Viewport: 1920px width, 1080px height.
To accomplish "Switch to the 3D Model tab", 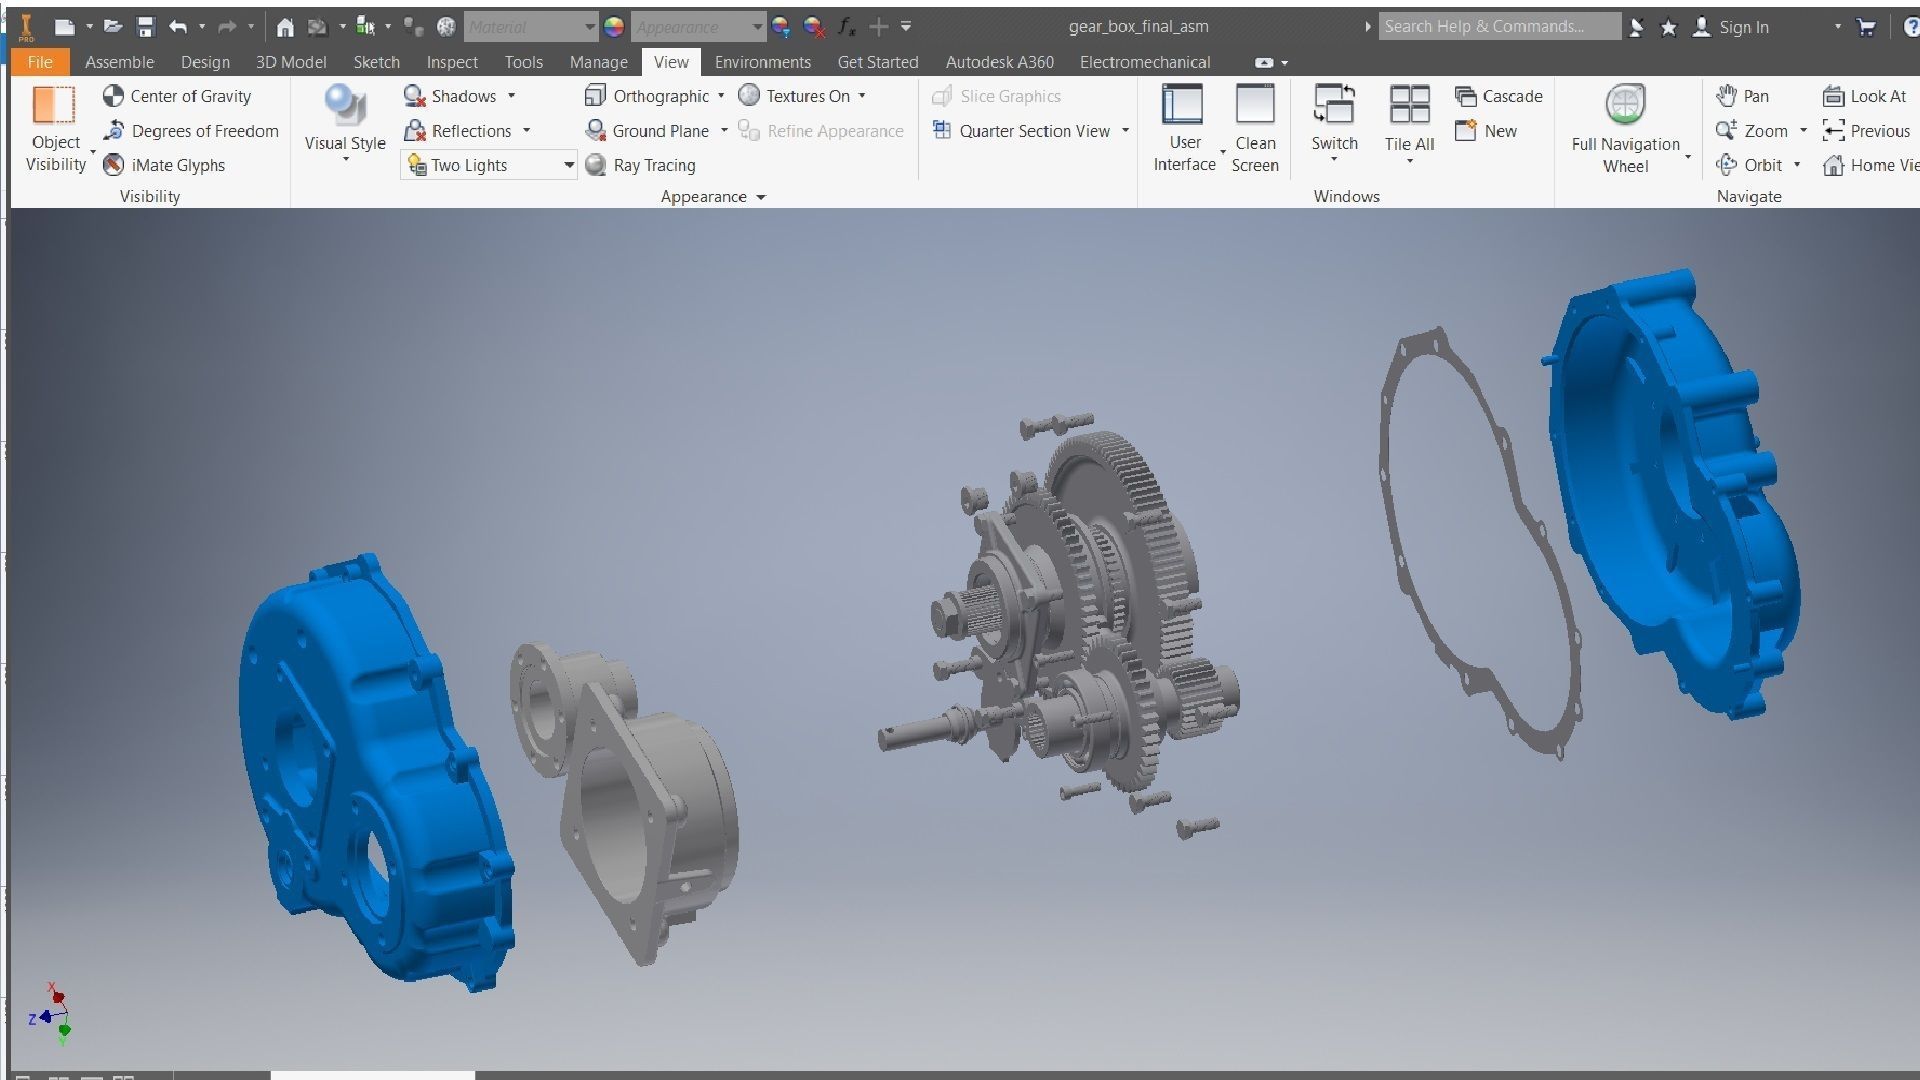I will click(291, 62).
